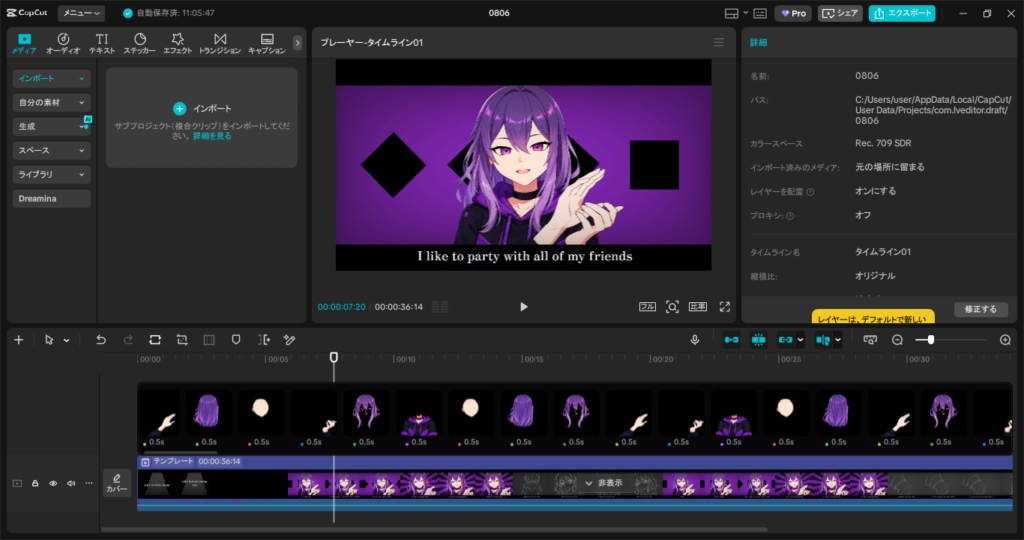Open the layout switcher icon
Image resolution: width=1024 pixels, height=540 pixels.
[x=731, y=13]
